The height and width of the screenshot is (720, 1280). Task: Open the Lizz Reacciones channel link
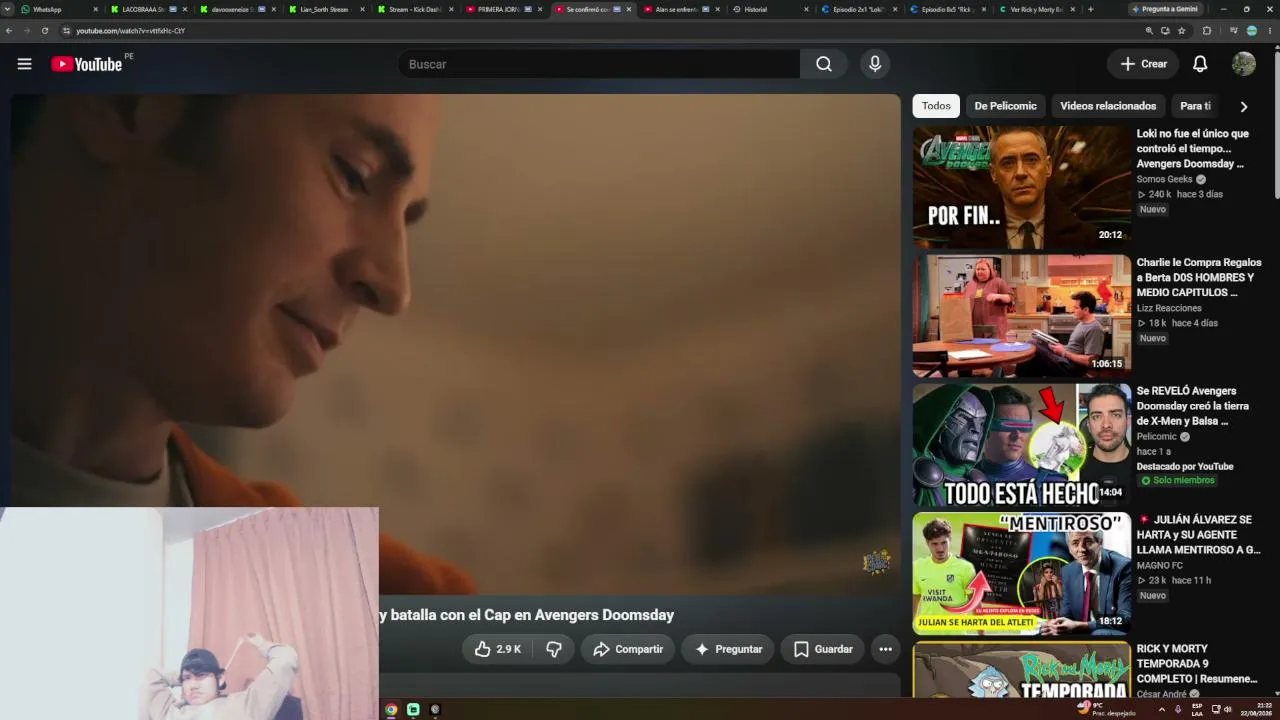click(x=1169, y=308)
